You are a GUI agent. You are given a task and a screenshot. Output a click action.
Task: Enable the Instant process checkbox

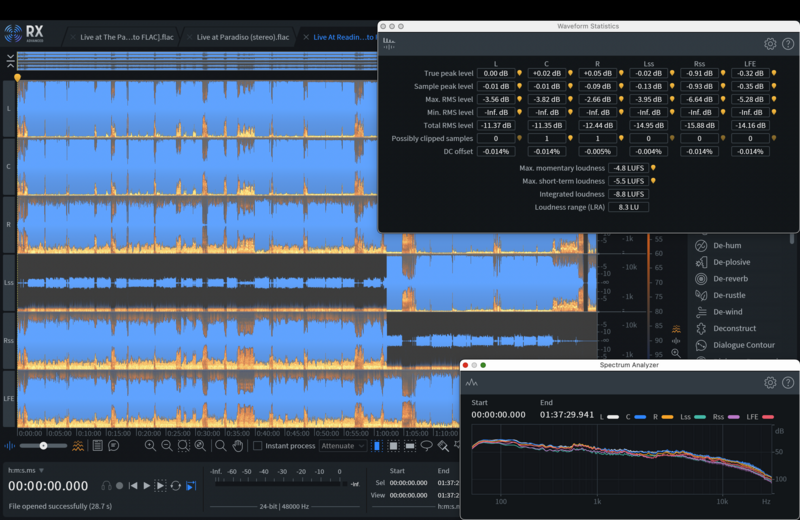click(x=257, y=446)
